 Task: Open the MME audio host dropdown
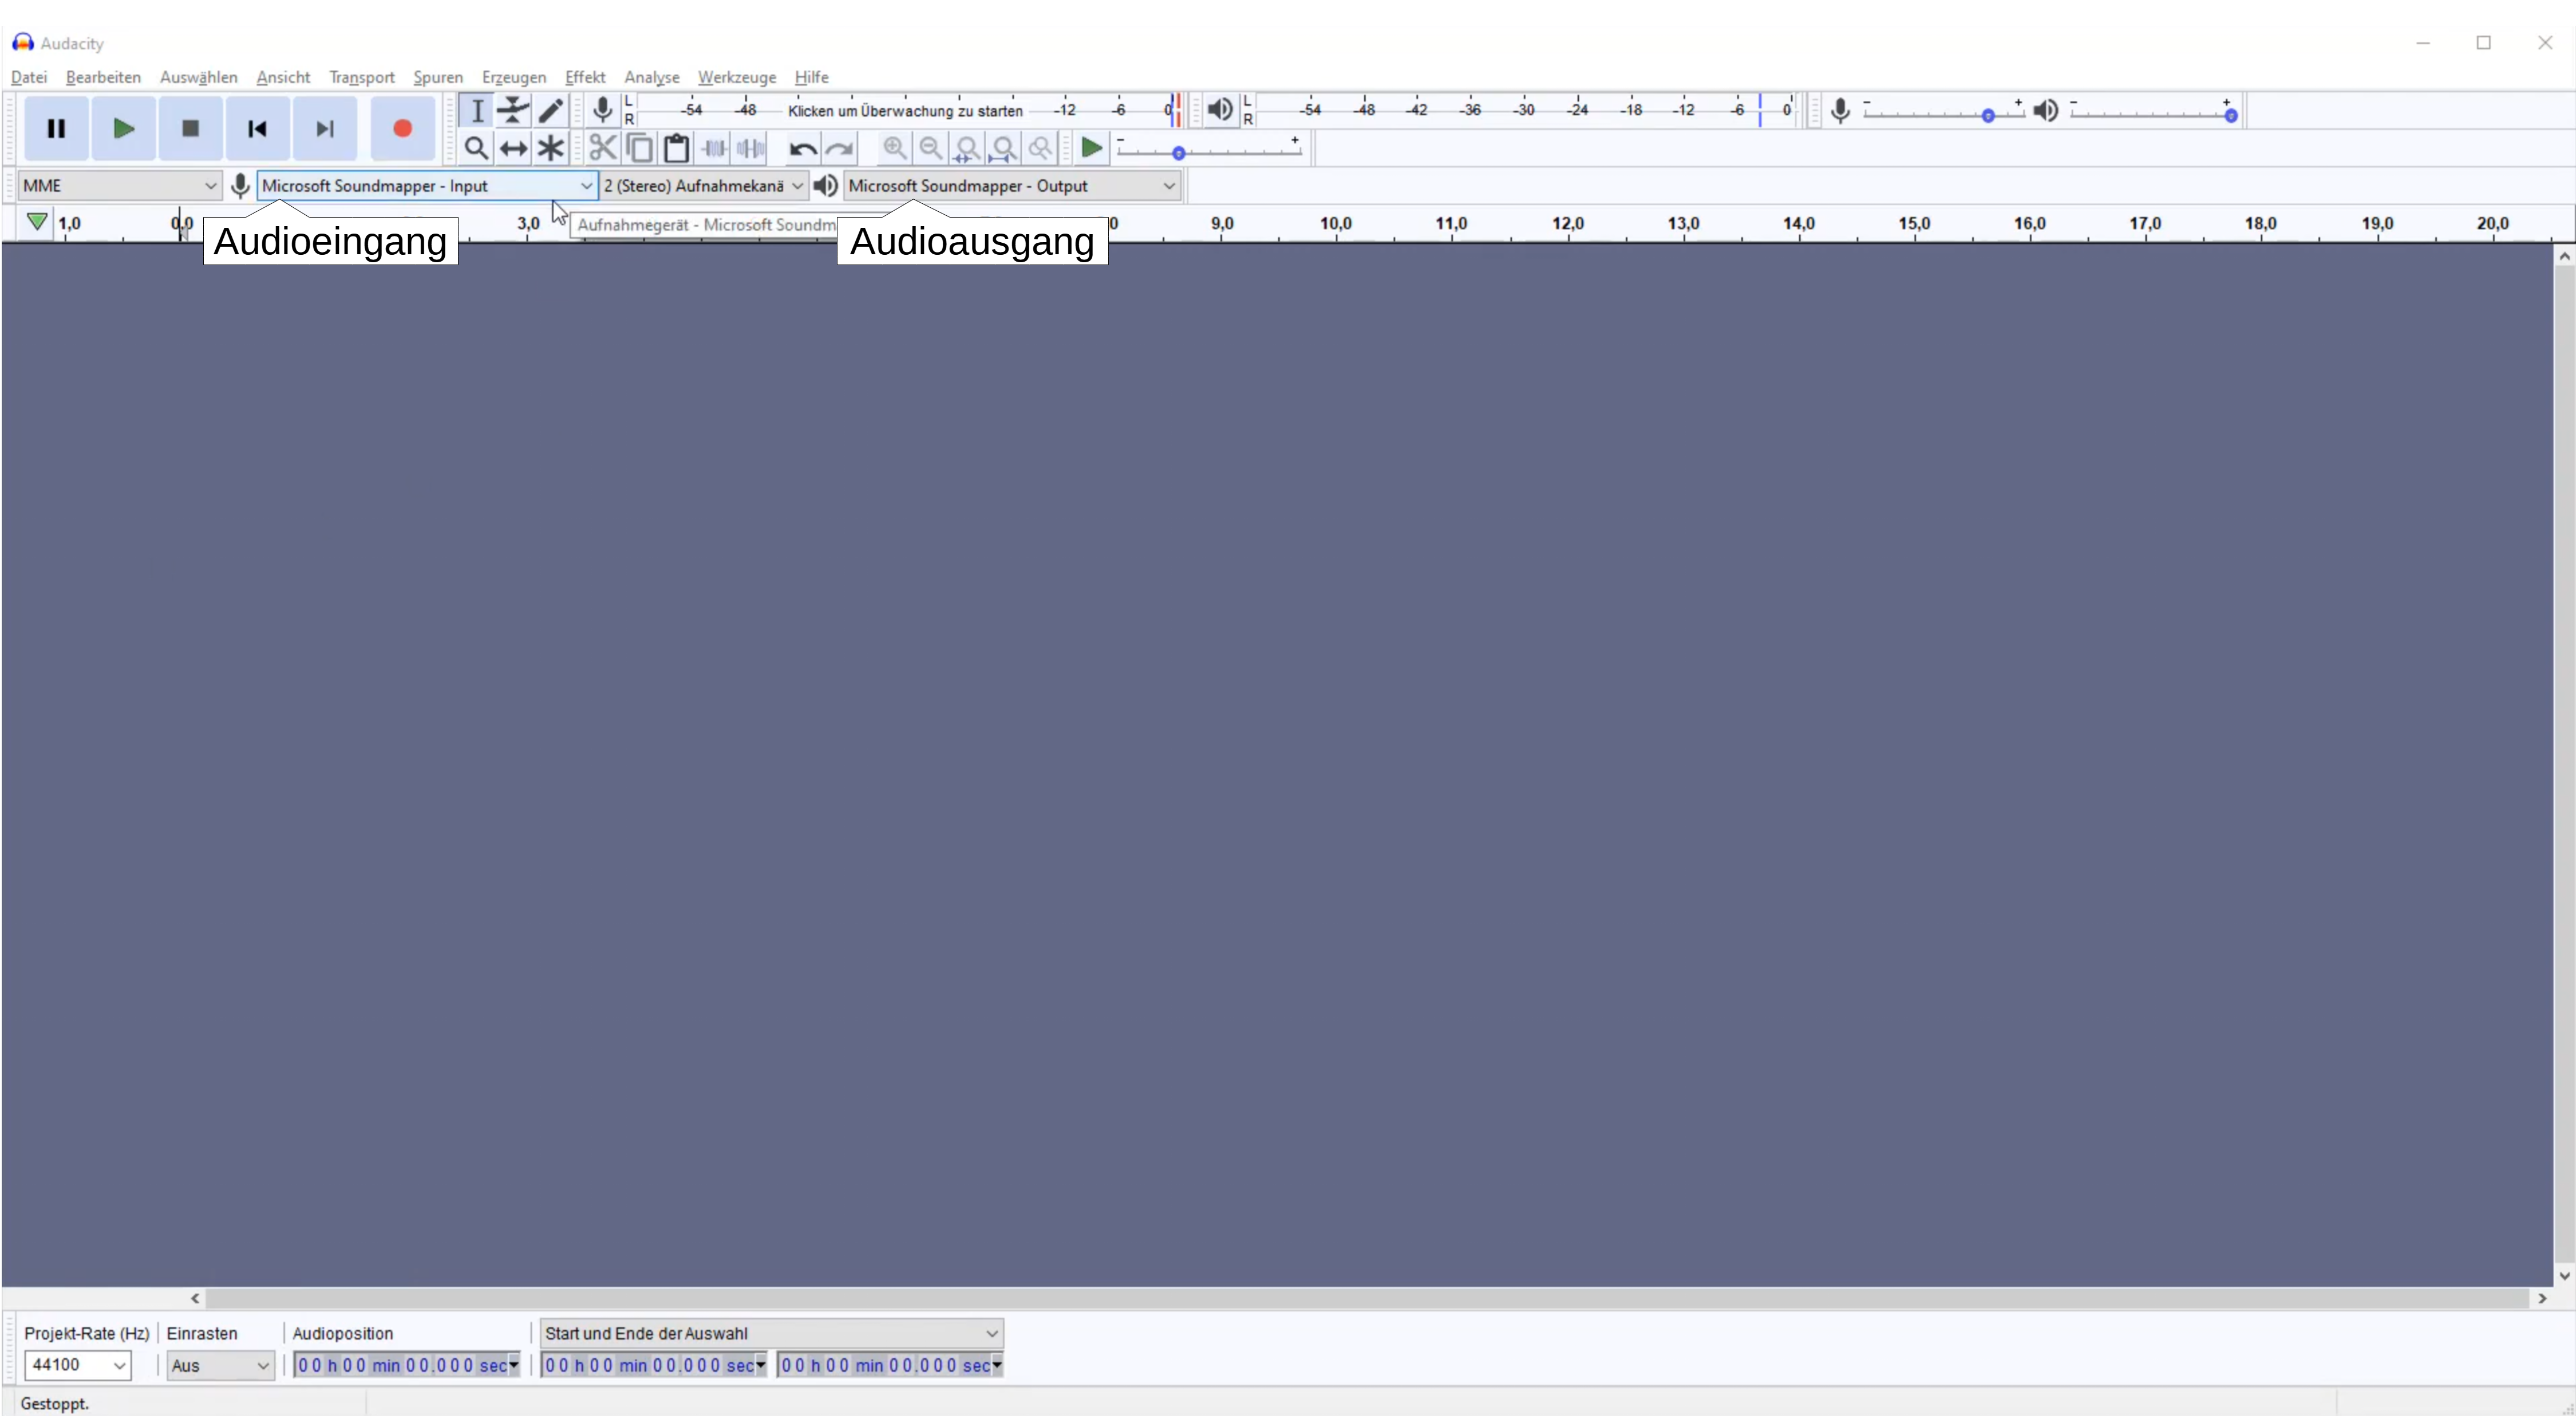[x=119, y=186]
